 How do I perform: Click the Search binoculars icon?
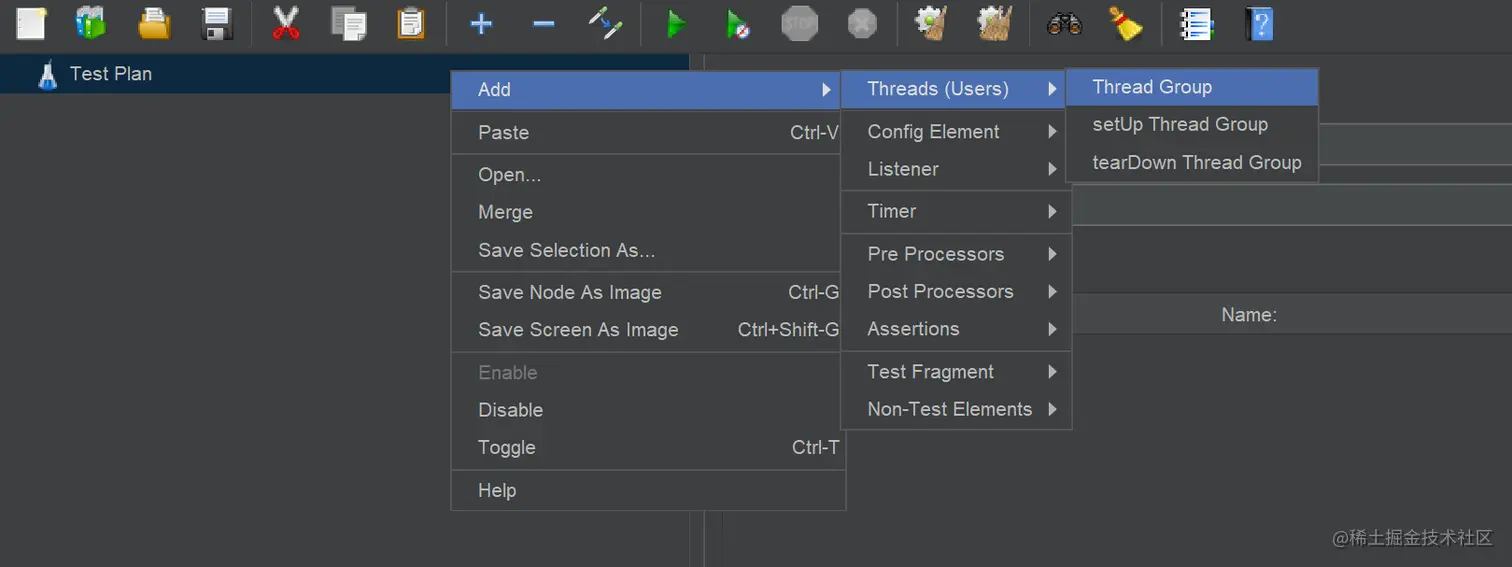click(x=1064, y=23)
